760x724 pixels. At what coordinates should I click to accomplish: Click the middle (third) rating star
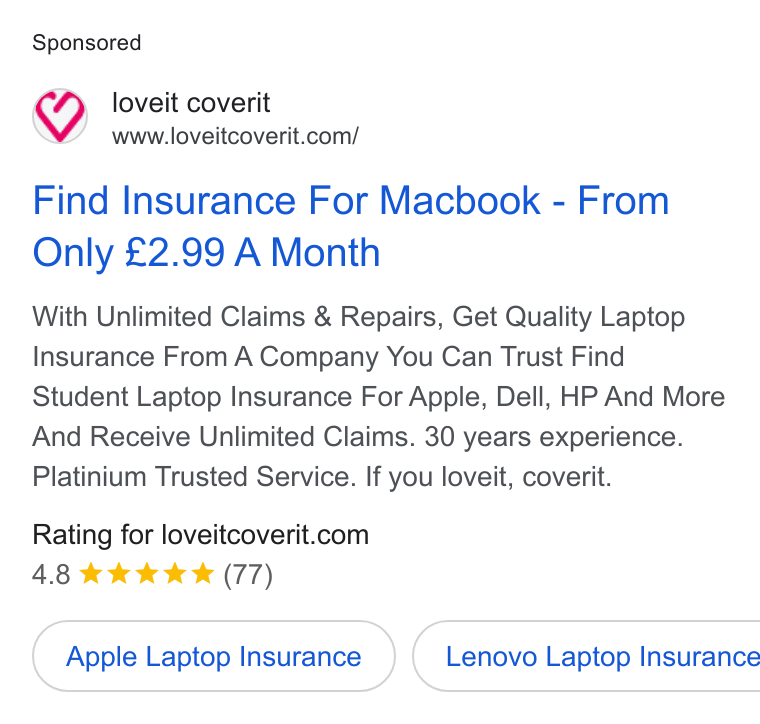click(147, 574)
